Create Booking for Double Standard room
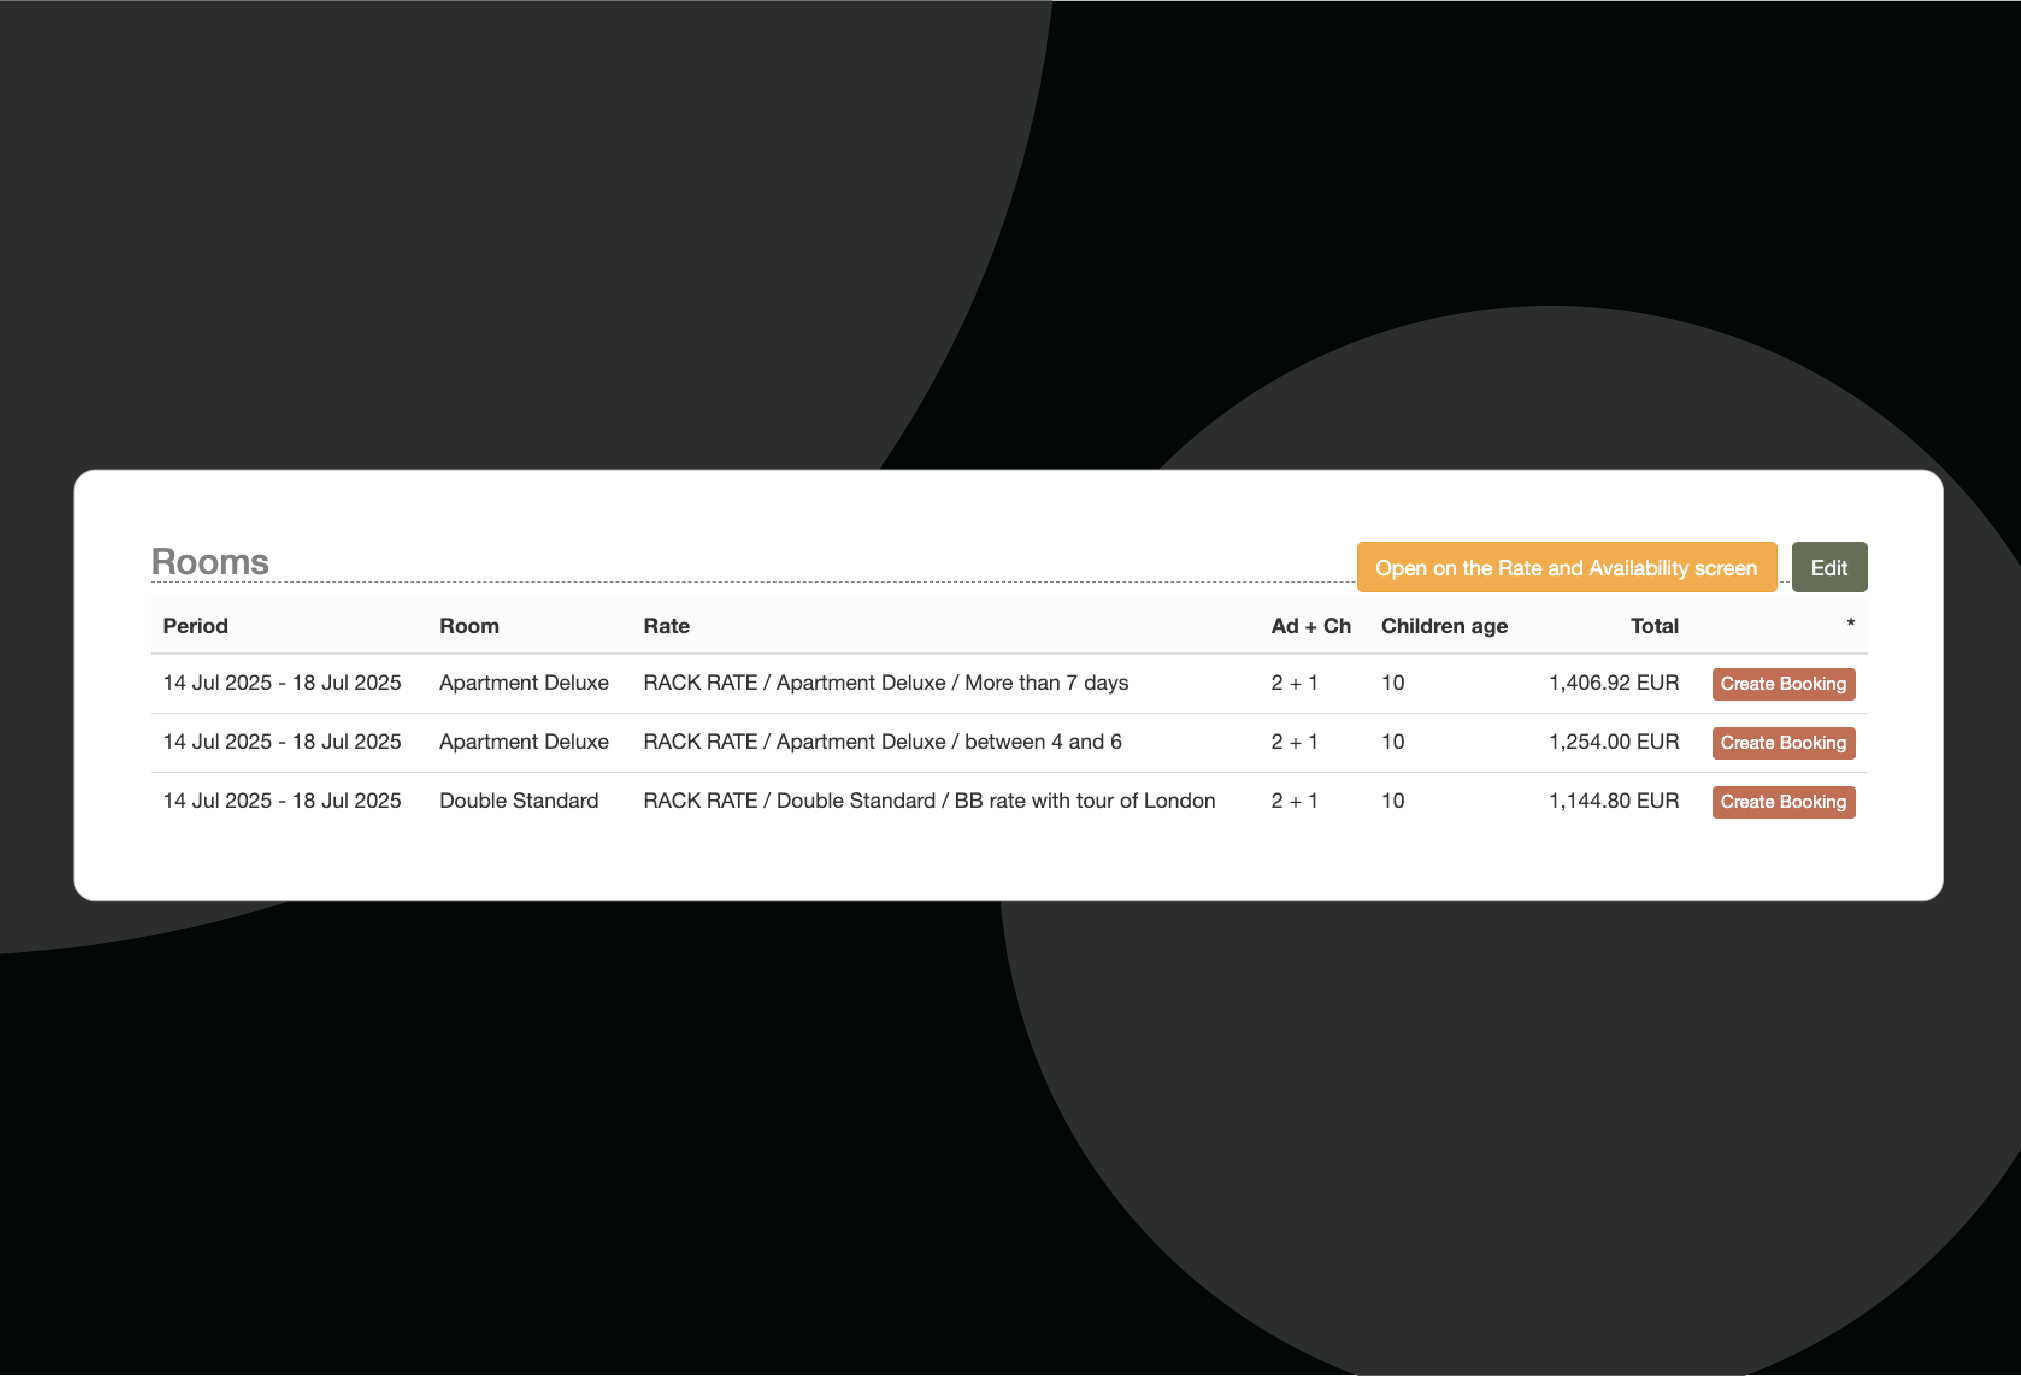Image resolution: width=2021 pixels, height=1376 pixels. click(x=1783, y=802)
